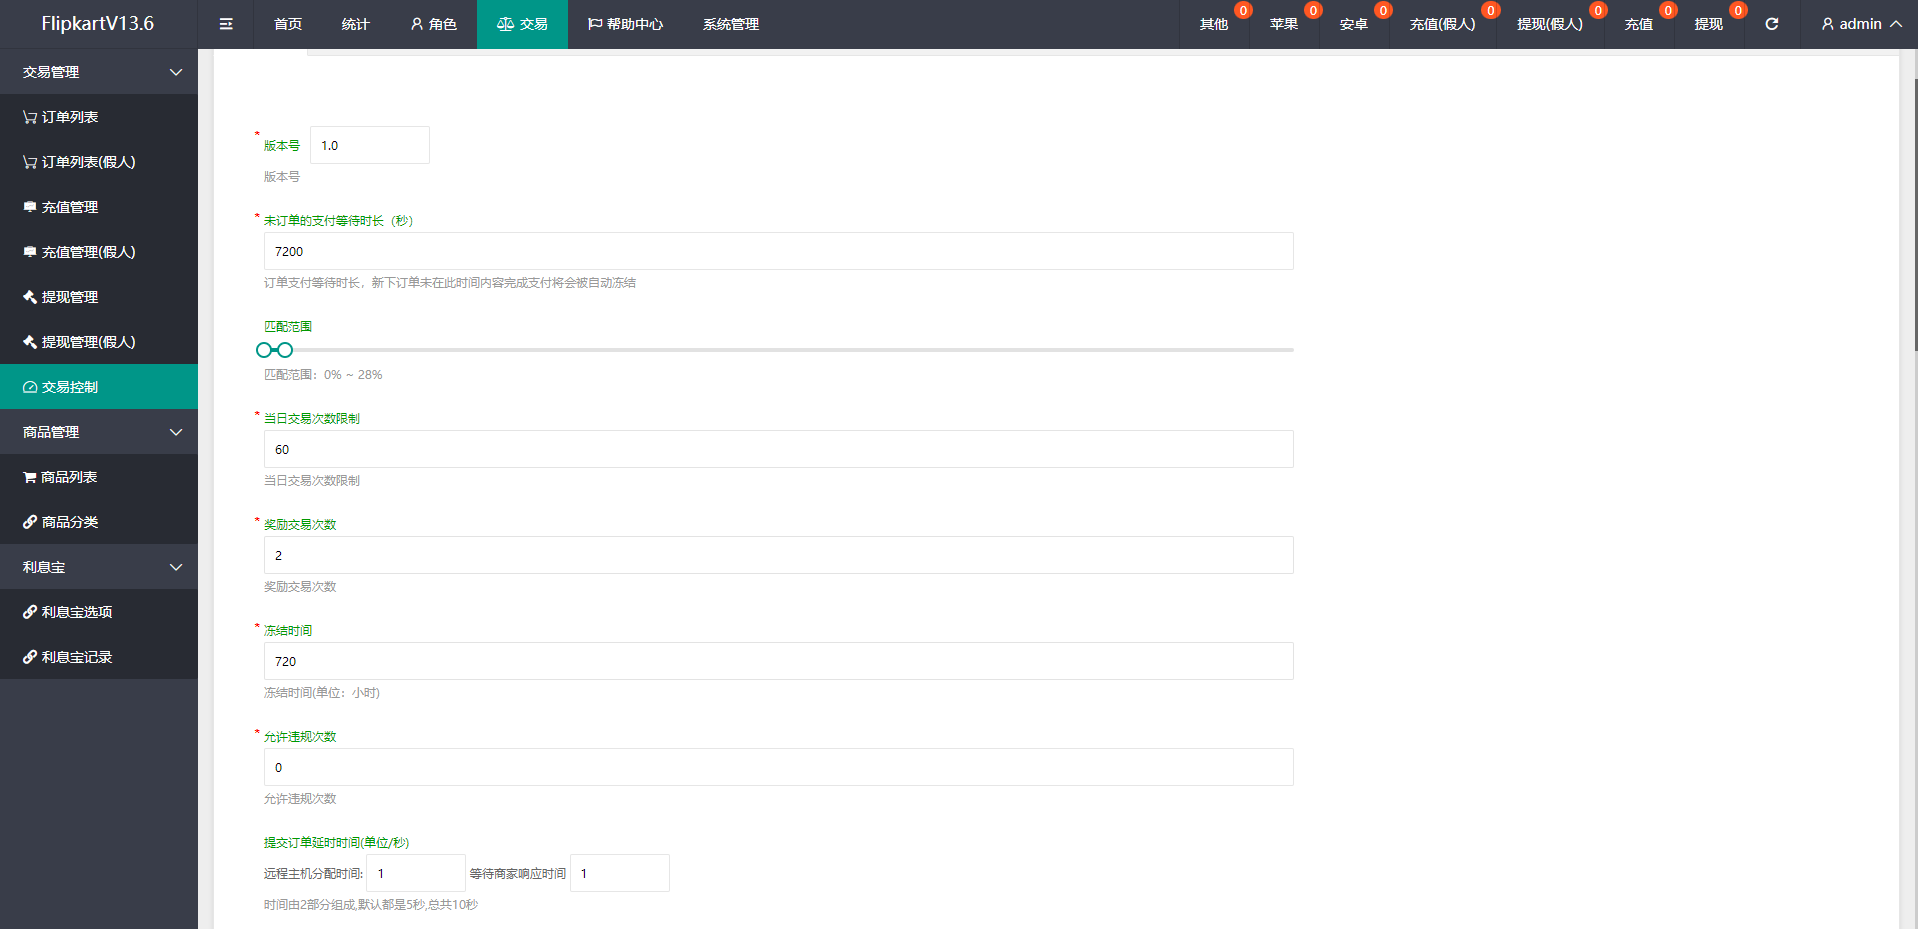Focus the 当日交易次数限制 input
This screenshot has height=929, width=1918.
[x=779, y=449]
